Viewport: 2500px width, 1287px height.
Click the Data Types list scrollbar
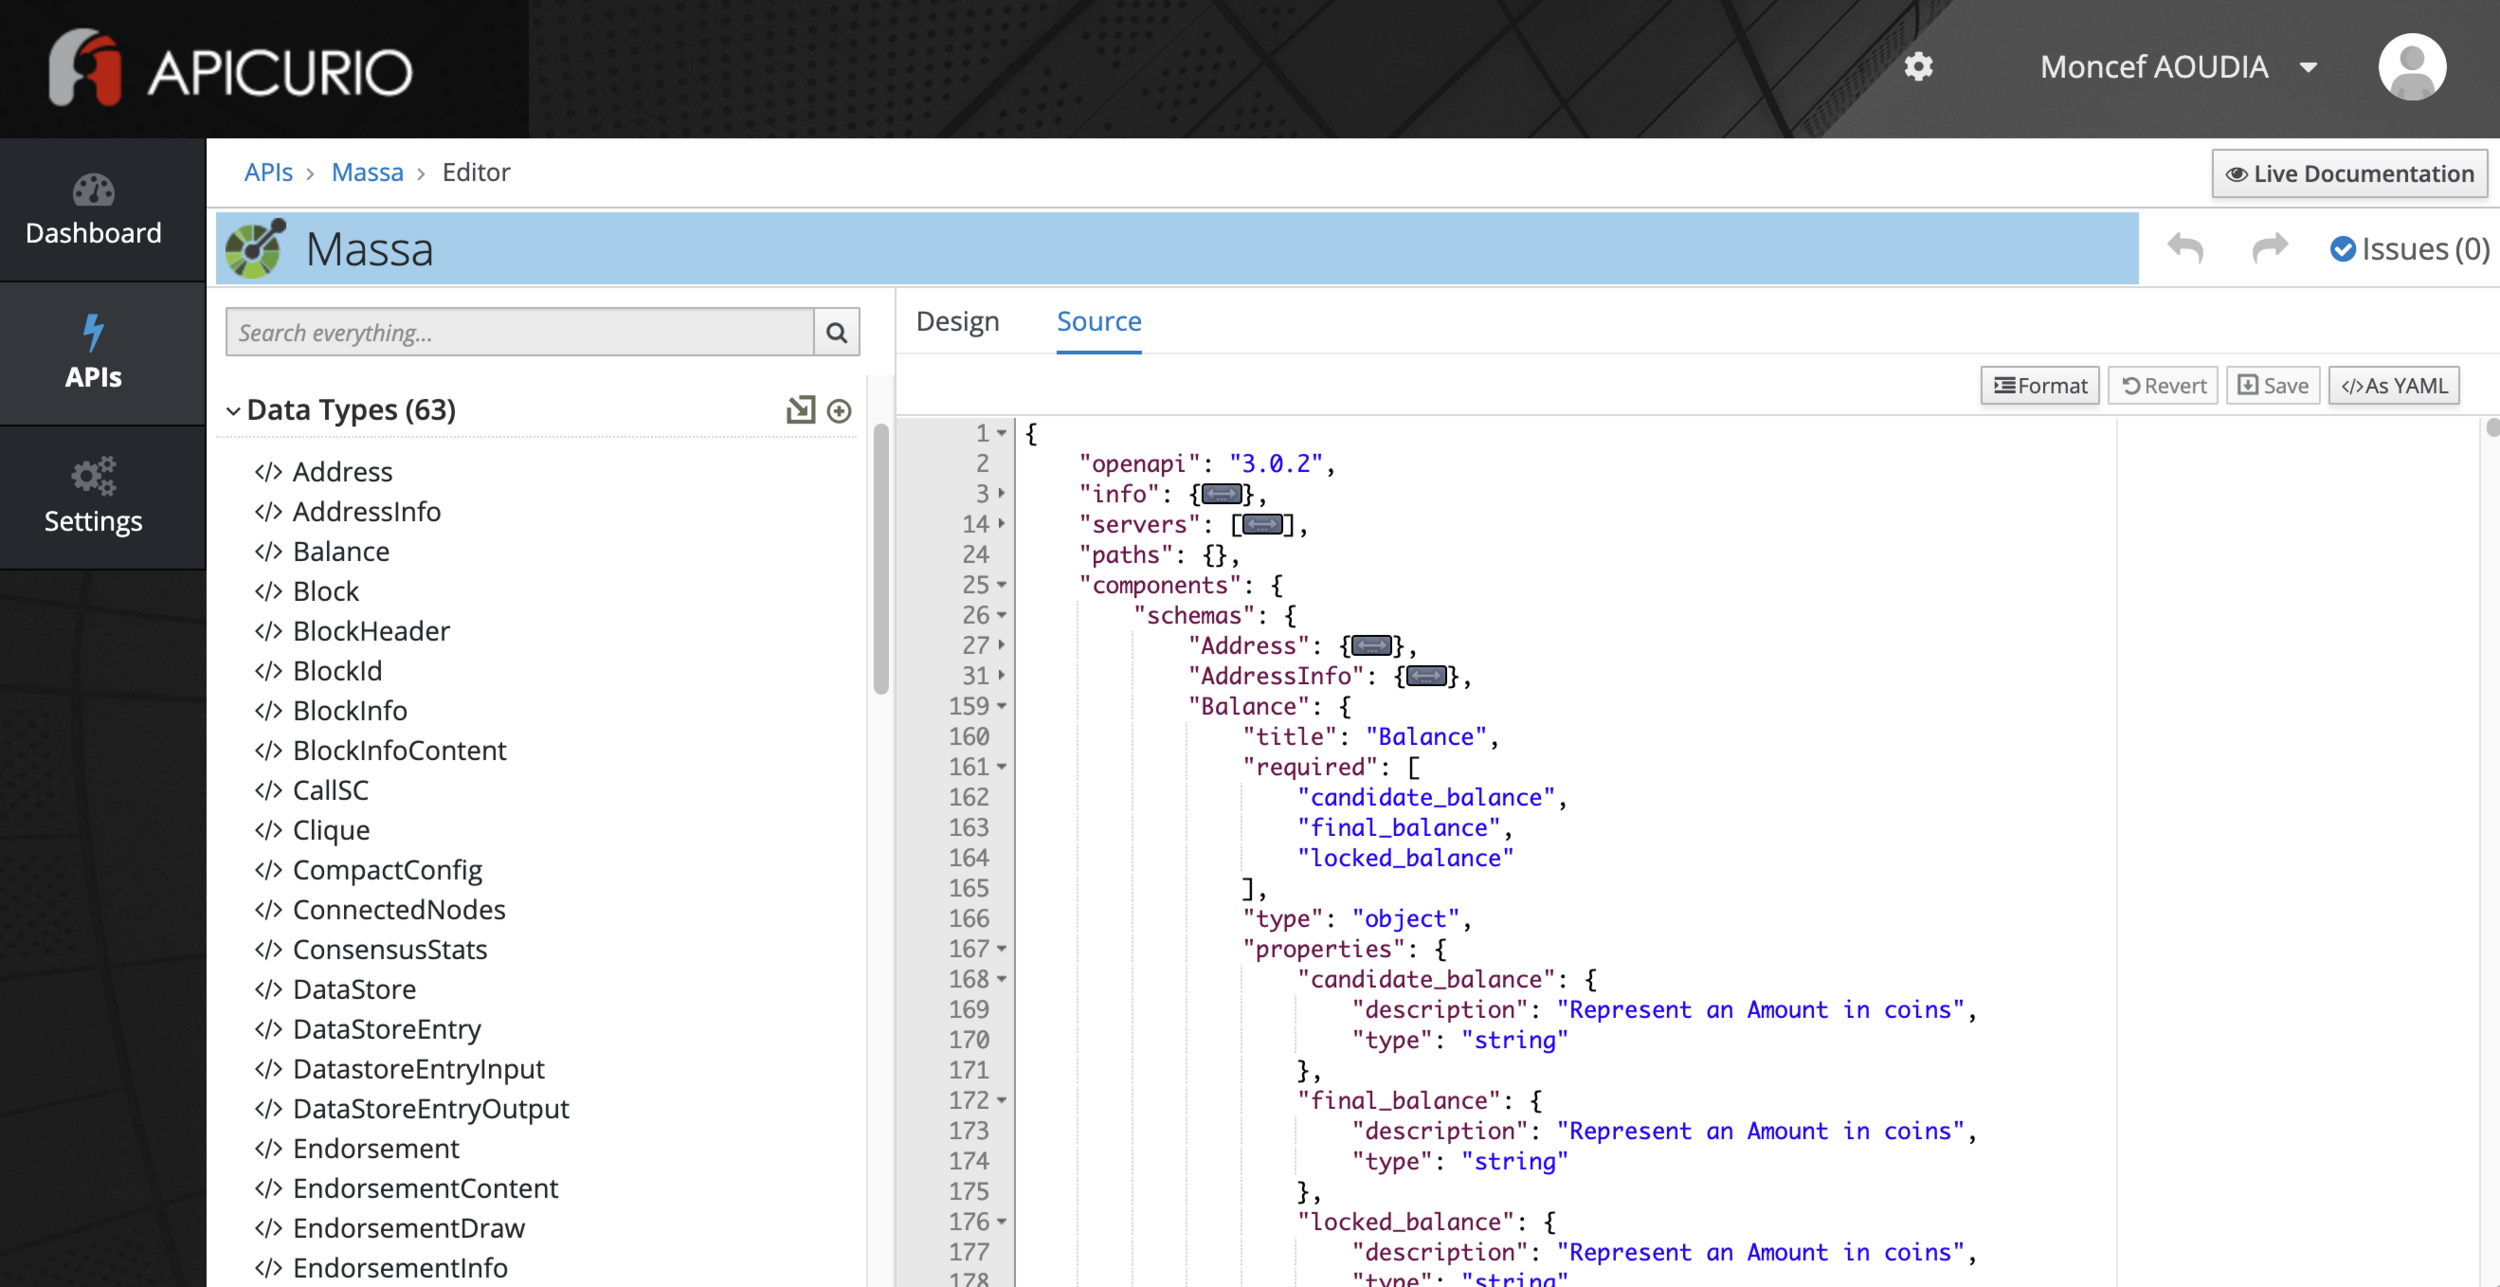[x=880, y=560]
